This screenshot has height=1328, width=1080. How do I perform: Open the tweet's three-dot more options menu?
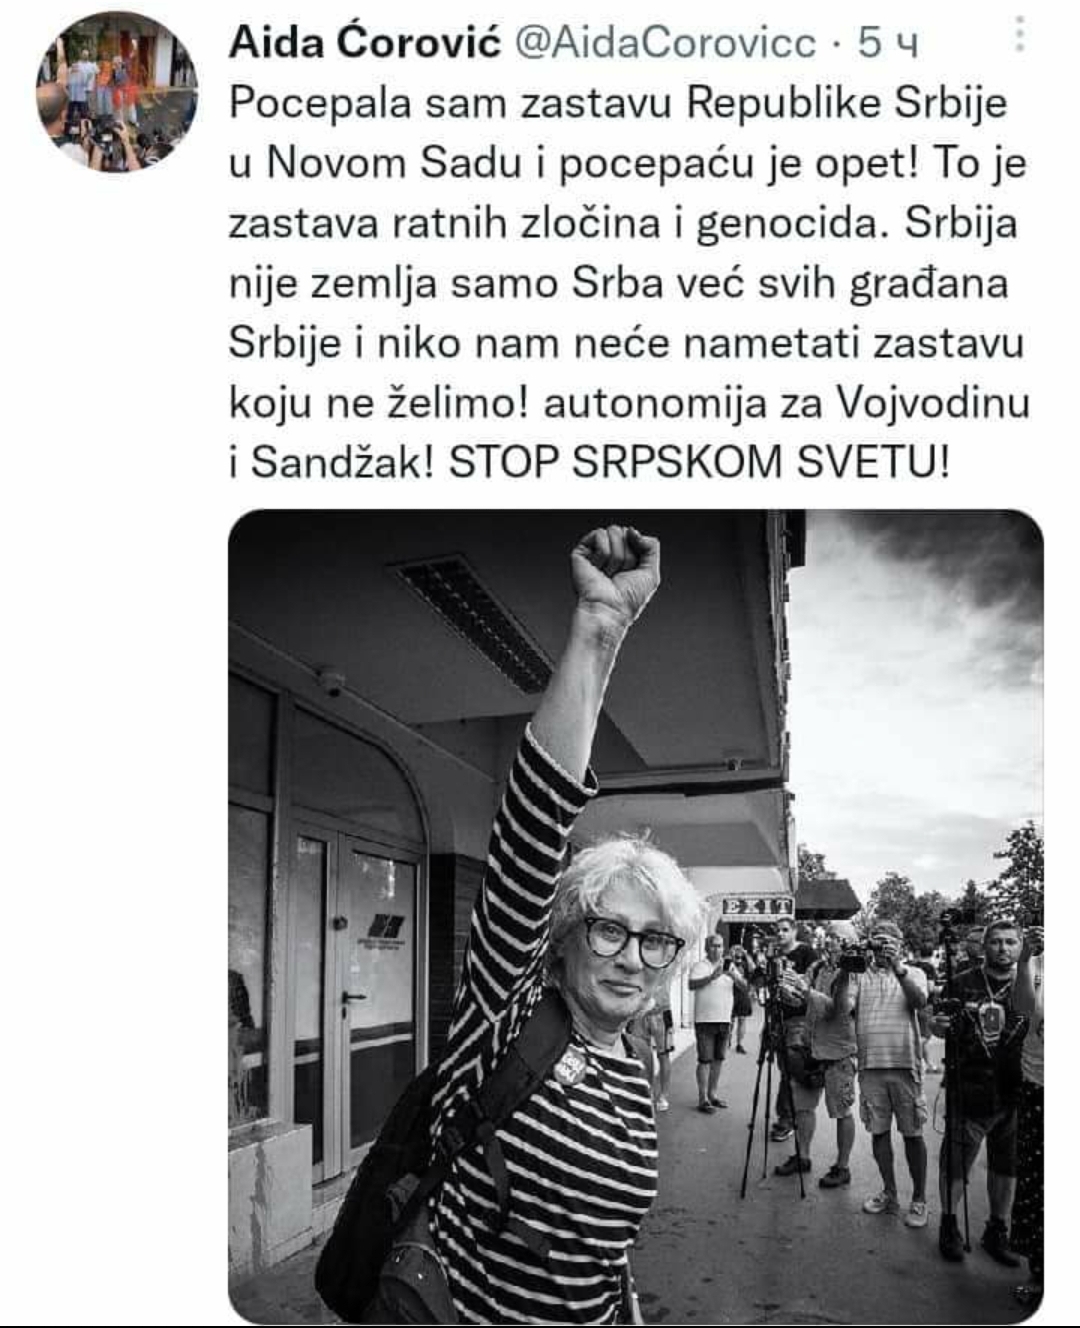click(1019, 34)
